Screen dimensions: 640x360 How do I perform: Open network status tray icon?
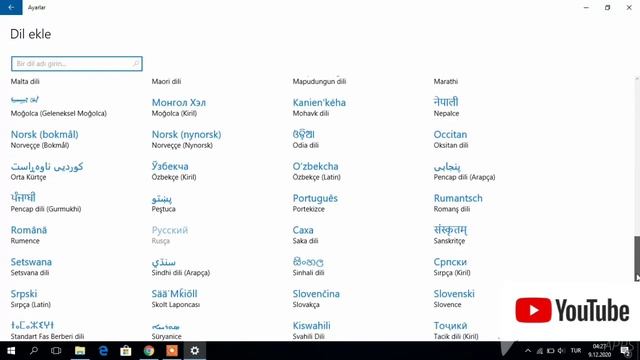coord(540,351)
